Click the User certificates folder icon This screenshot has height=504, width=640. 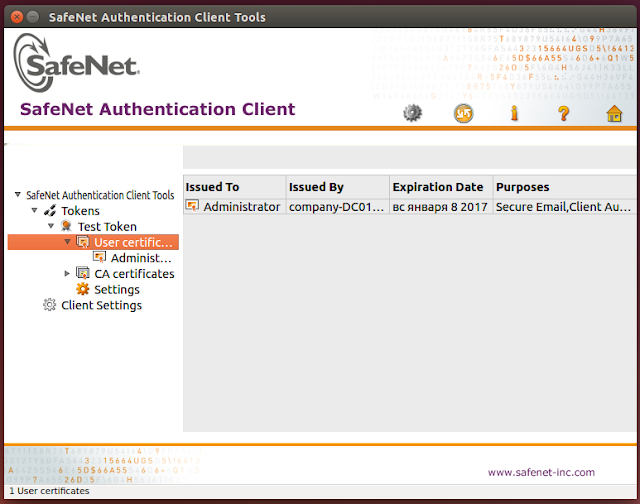click(83, 242)
